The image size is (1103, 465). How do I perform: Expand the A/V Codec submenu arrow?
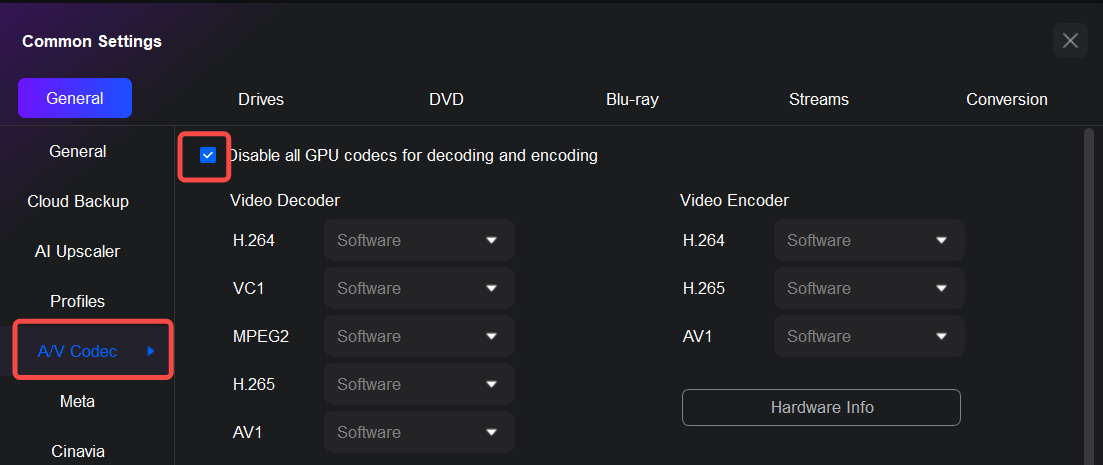(x=151, y=351)
